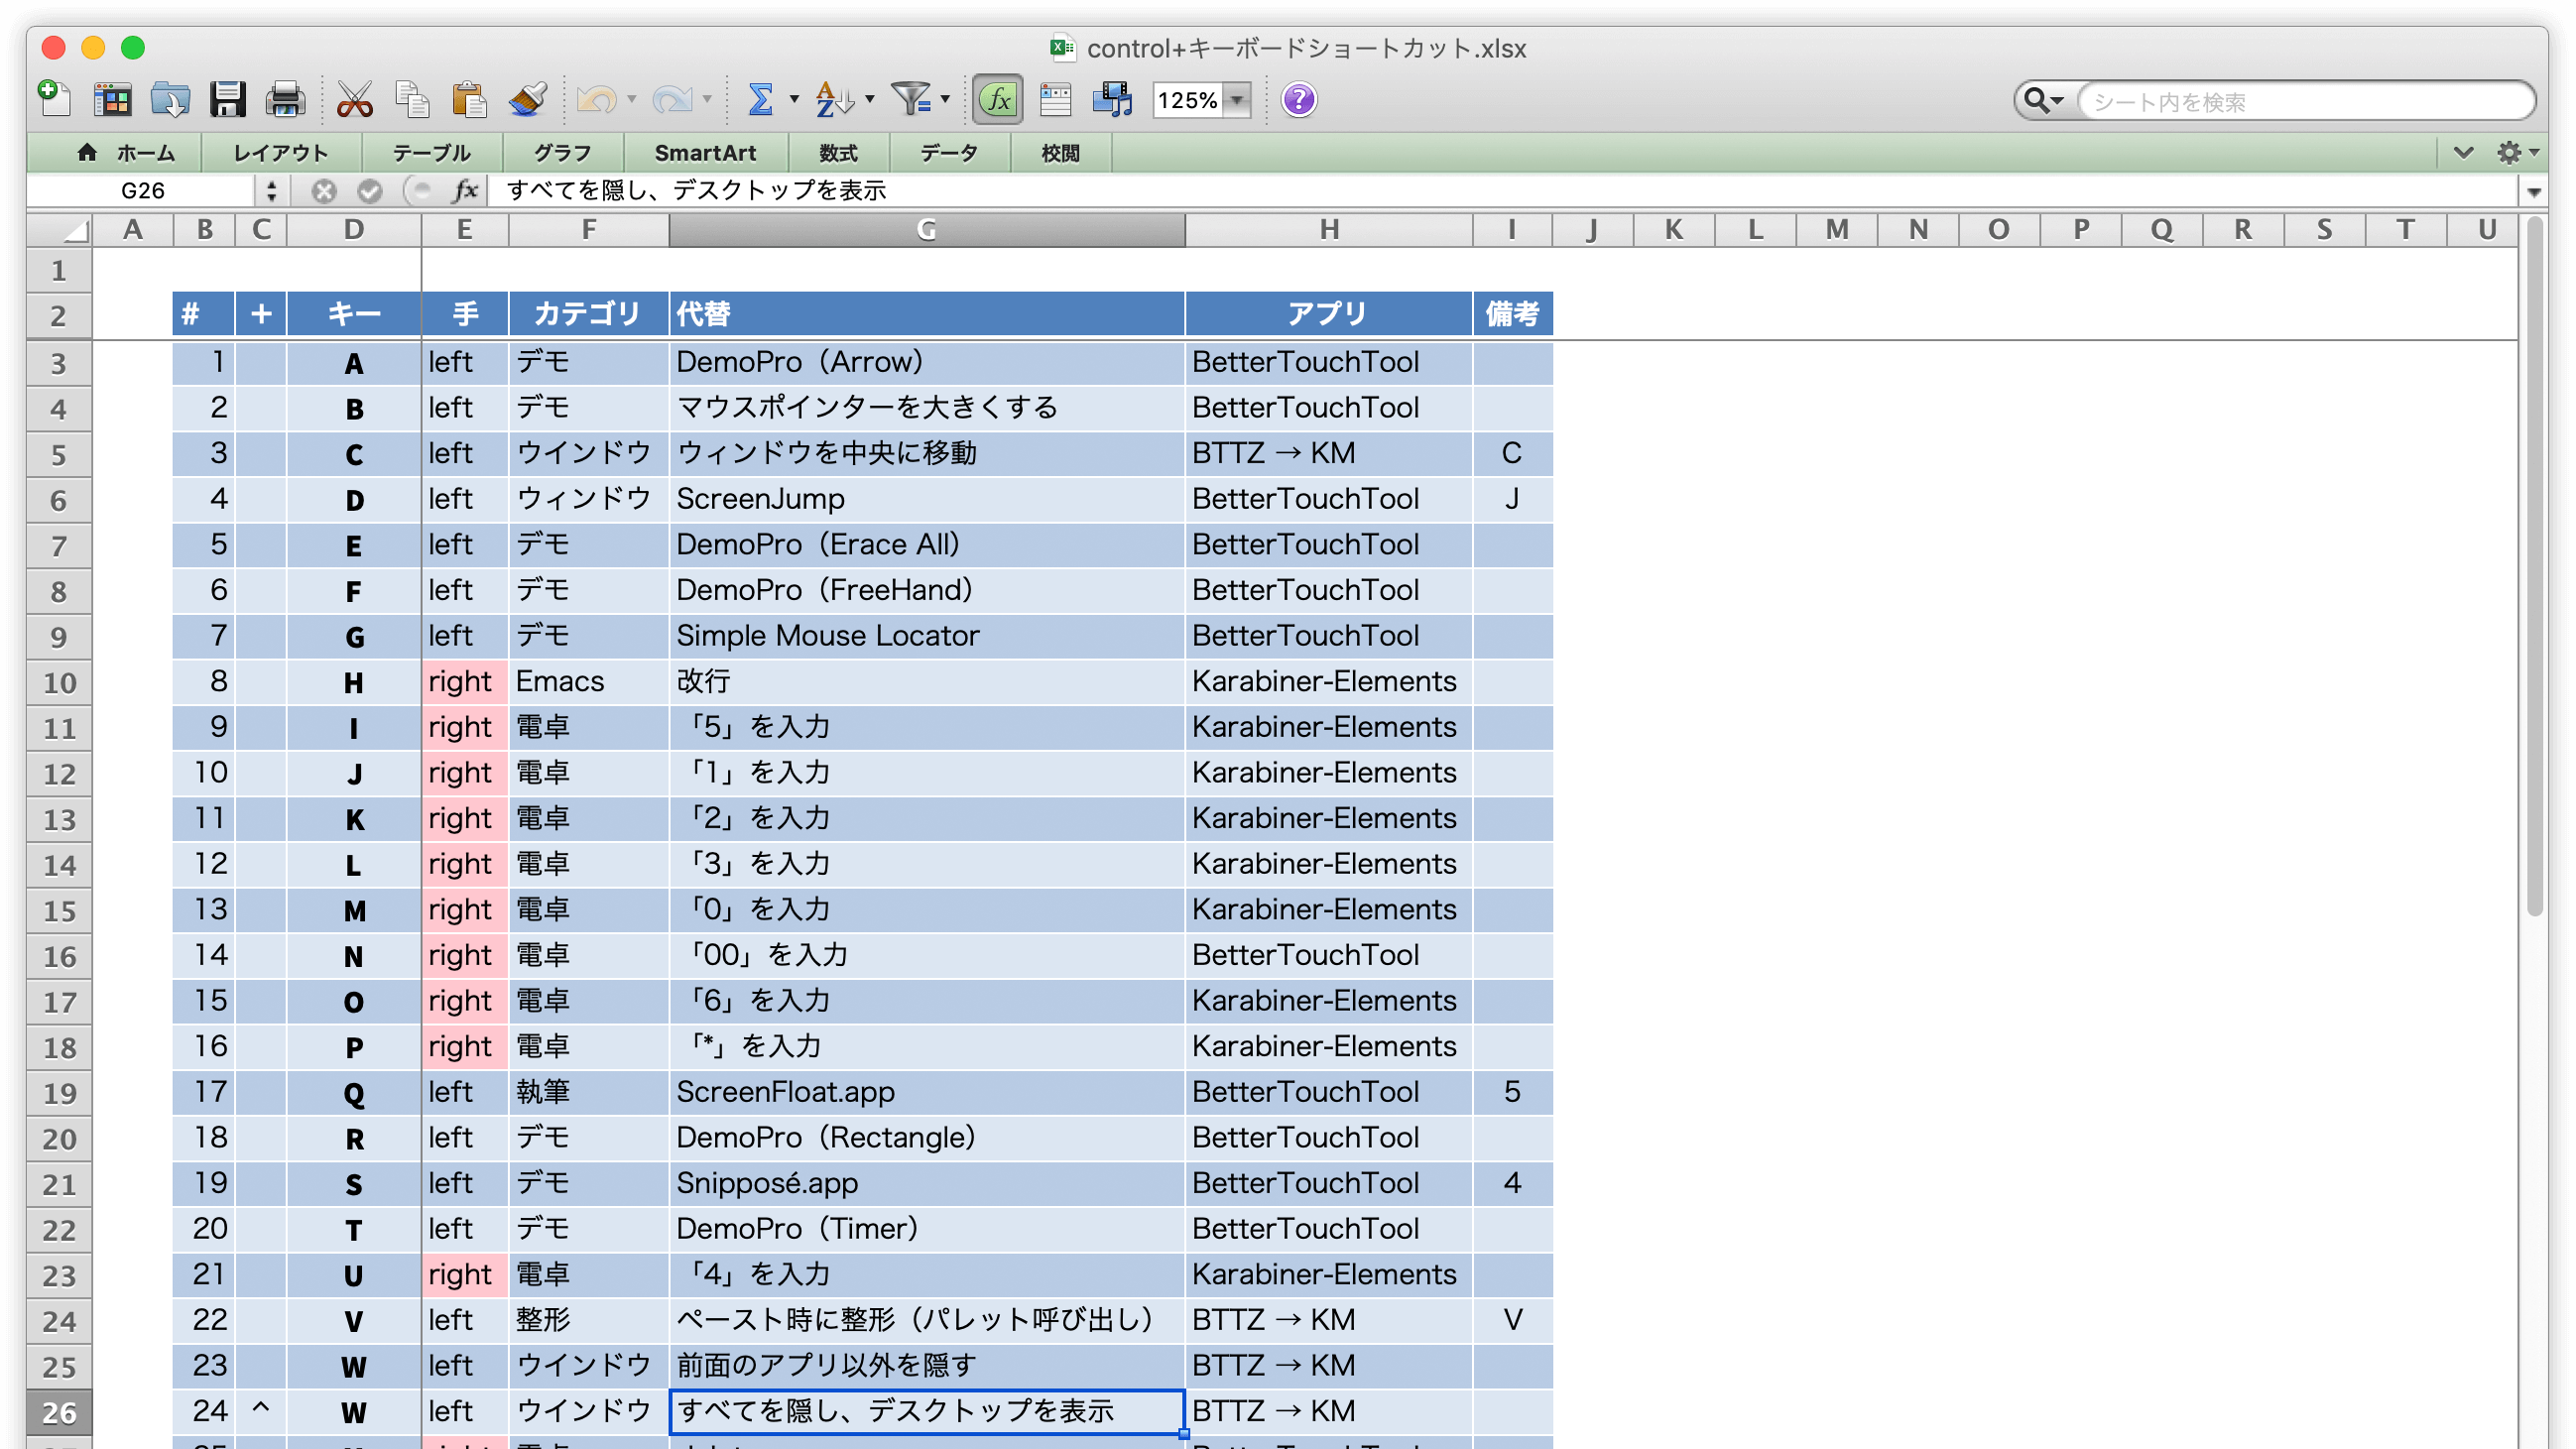Sort A to Z icon
Image resolution: width=2576 pixels, height=1449 pixels.
click(834, 99)
